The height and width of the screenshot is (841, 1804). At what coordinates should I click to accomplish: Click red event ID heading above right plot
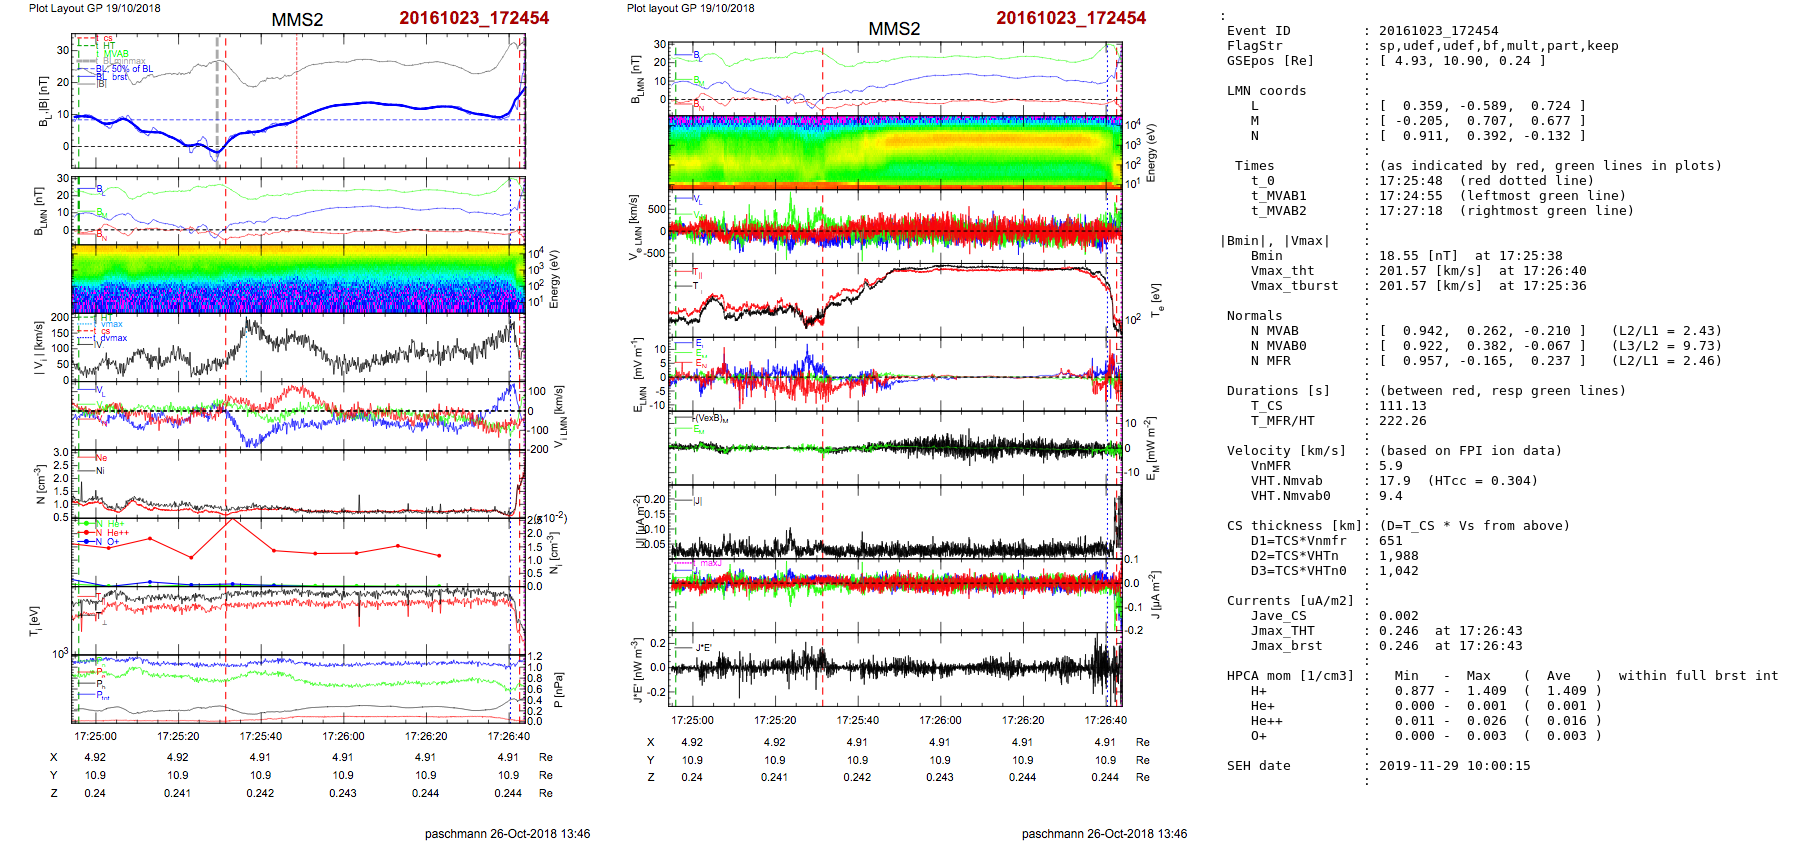coord(1070,18)
